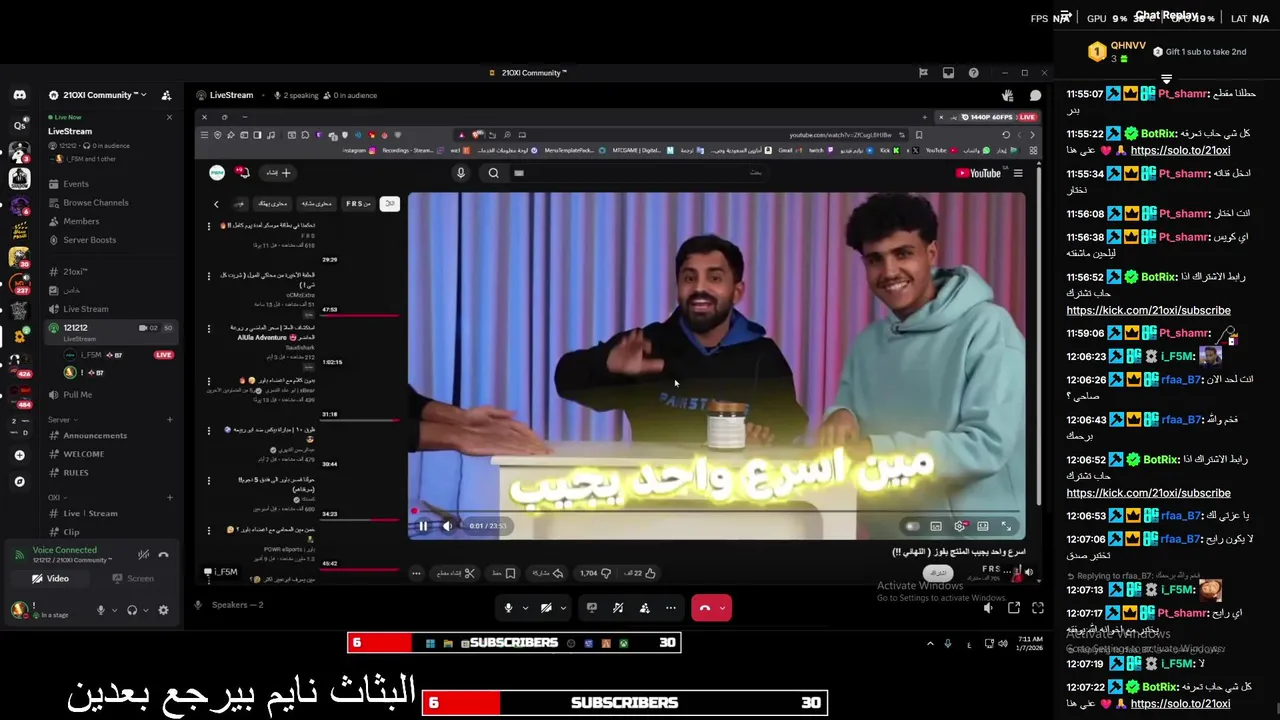1280x720 pixels.
Task: Adjust stream volume speaker icon at bottom right
Action: 989,608
